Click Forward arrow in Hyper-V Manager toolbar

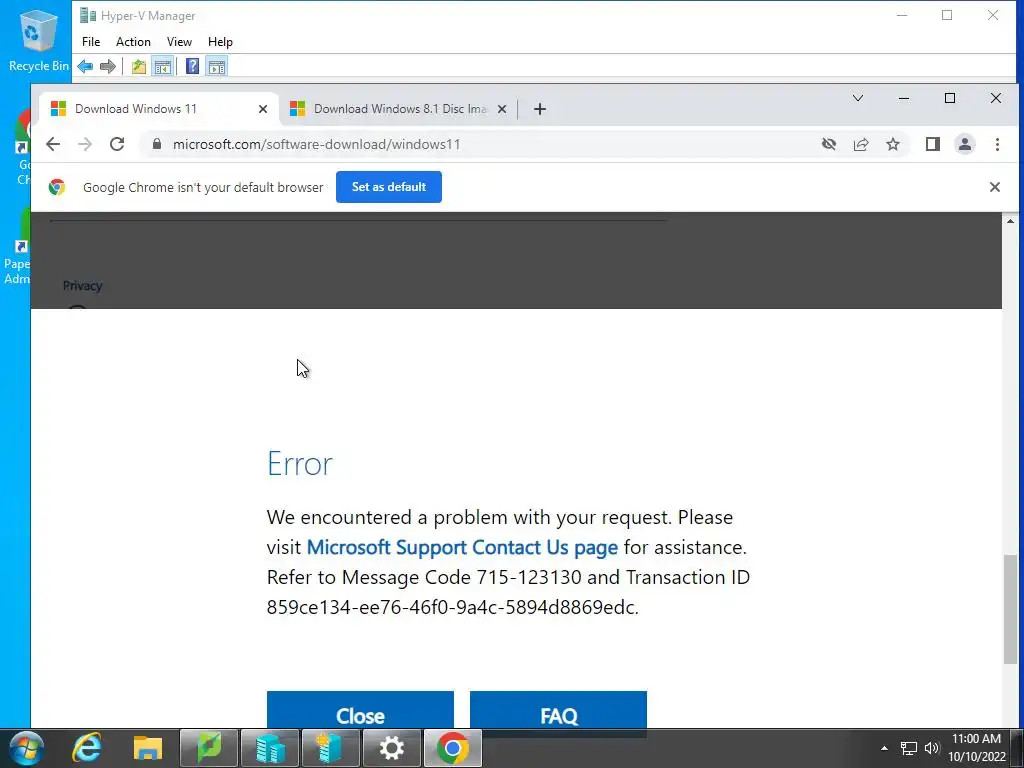point(108,67)
